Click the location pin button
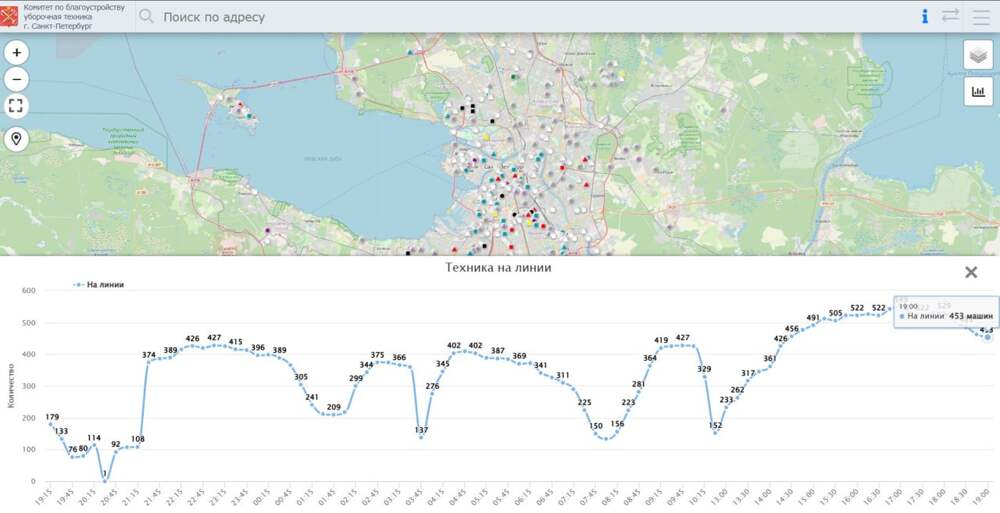 17,139
